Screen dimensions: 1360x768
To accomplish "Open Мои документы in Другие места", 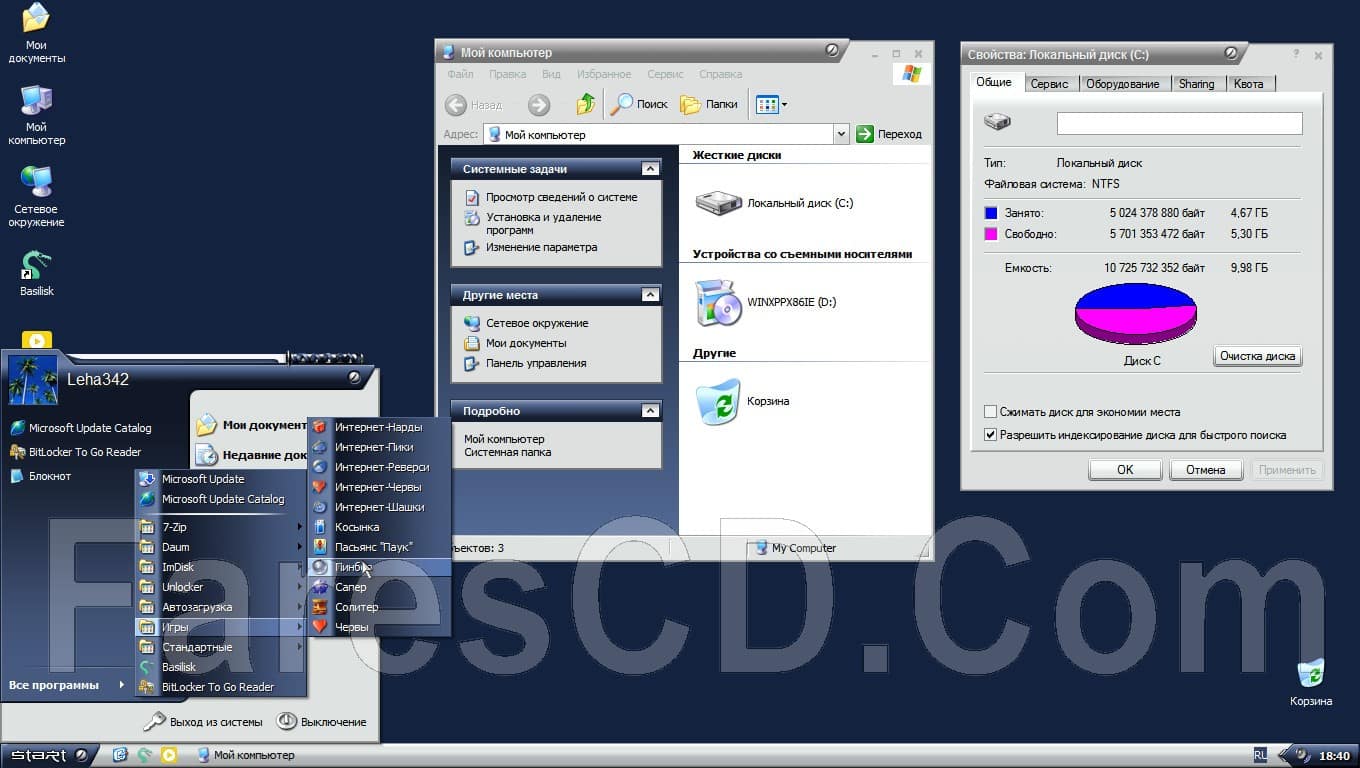I will (x=526, y=343).
